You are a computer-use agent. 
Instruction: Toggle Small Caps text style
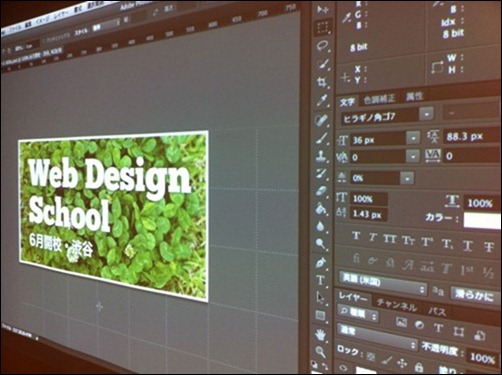coord(408,241)
